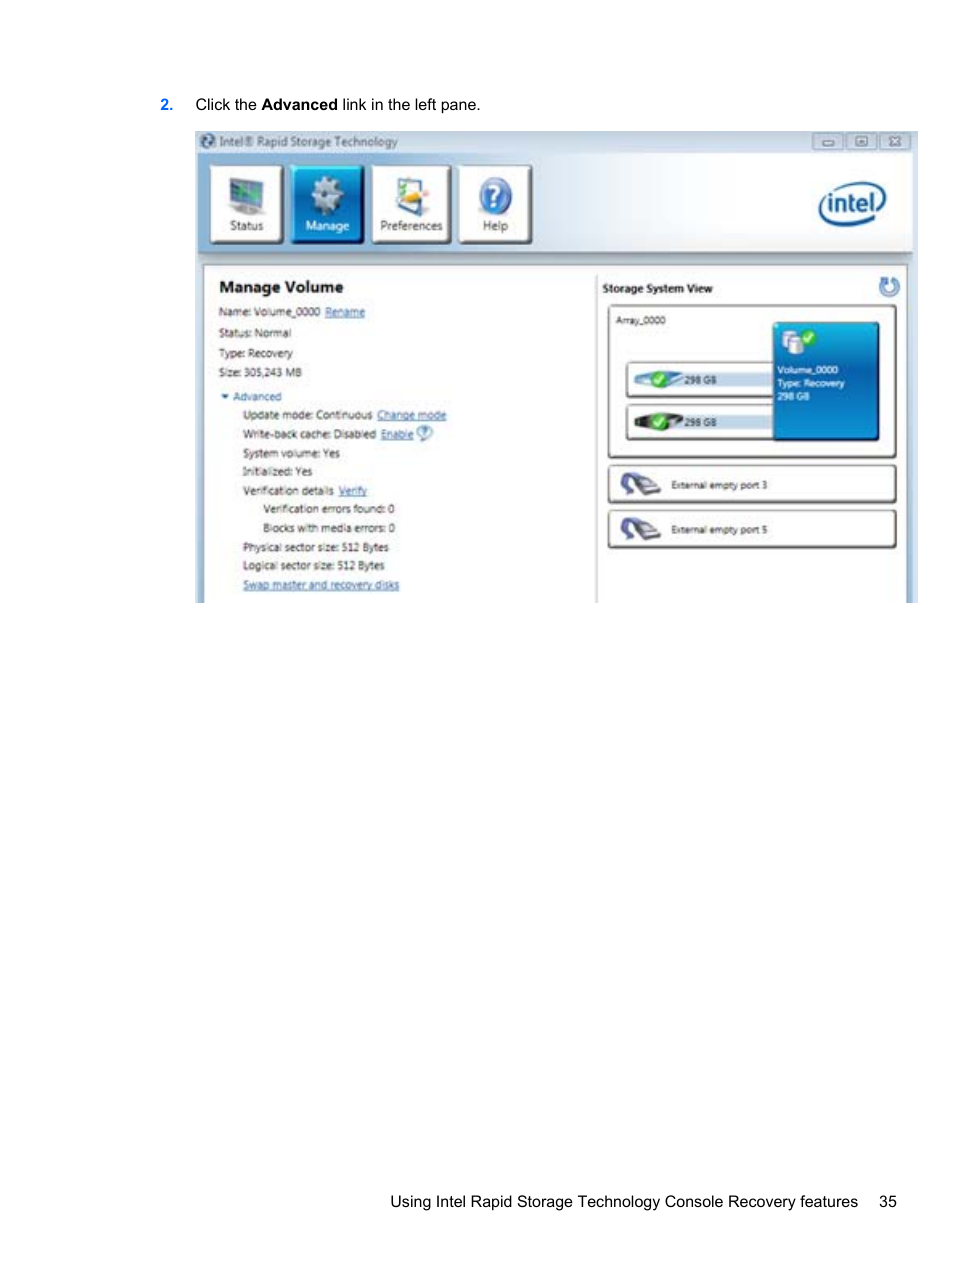Image resolution: width=954 pixels, height=1270 pixels.
Task: Click 'Logical sector size: 512 Bytes' text
Action: (x=314, y=565)
